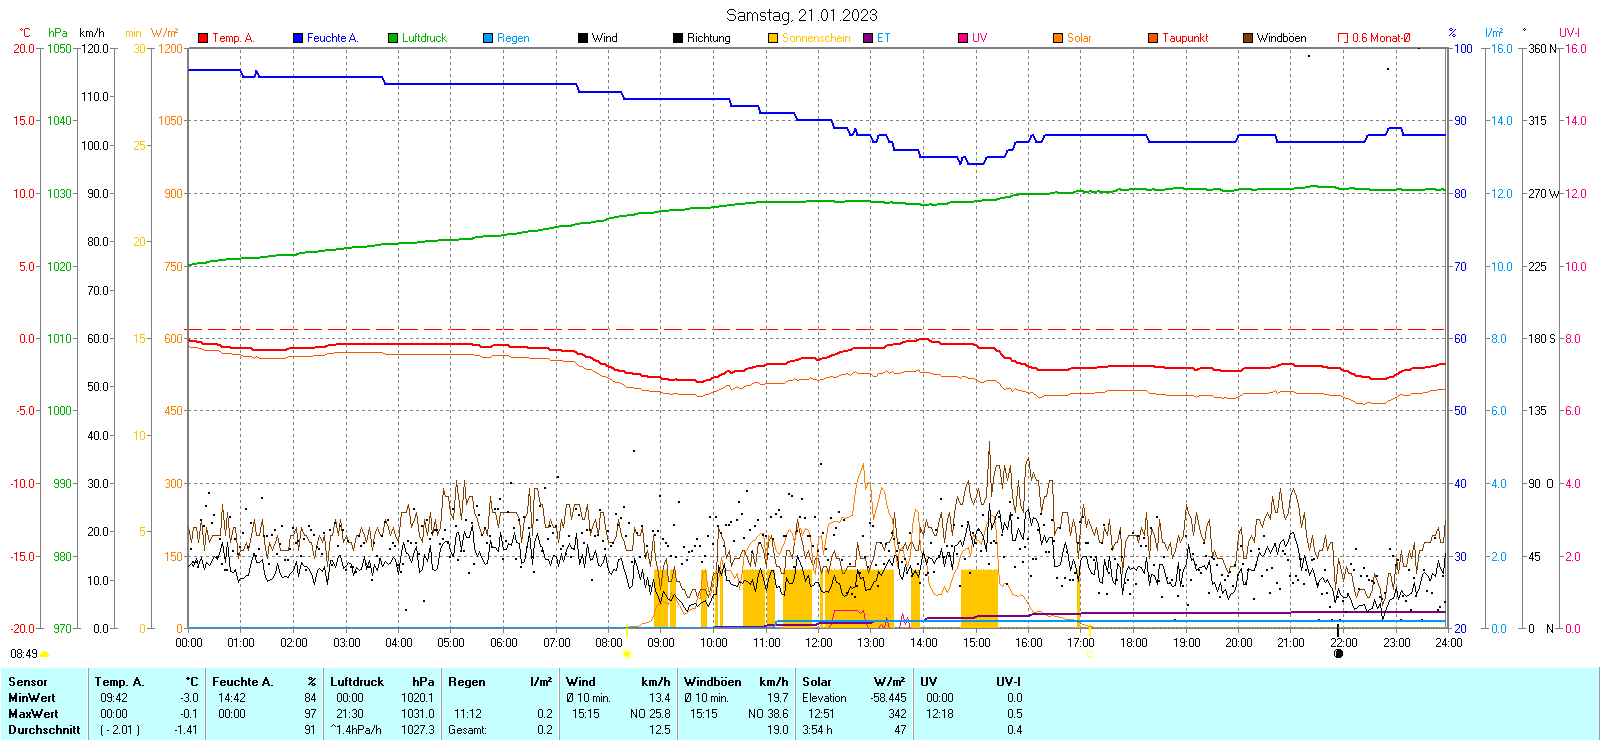Viewport: 1600px width, 740px height.
Task: Click the brown Windböen legend square
Action: tap(1248, 38)
